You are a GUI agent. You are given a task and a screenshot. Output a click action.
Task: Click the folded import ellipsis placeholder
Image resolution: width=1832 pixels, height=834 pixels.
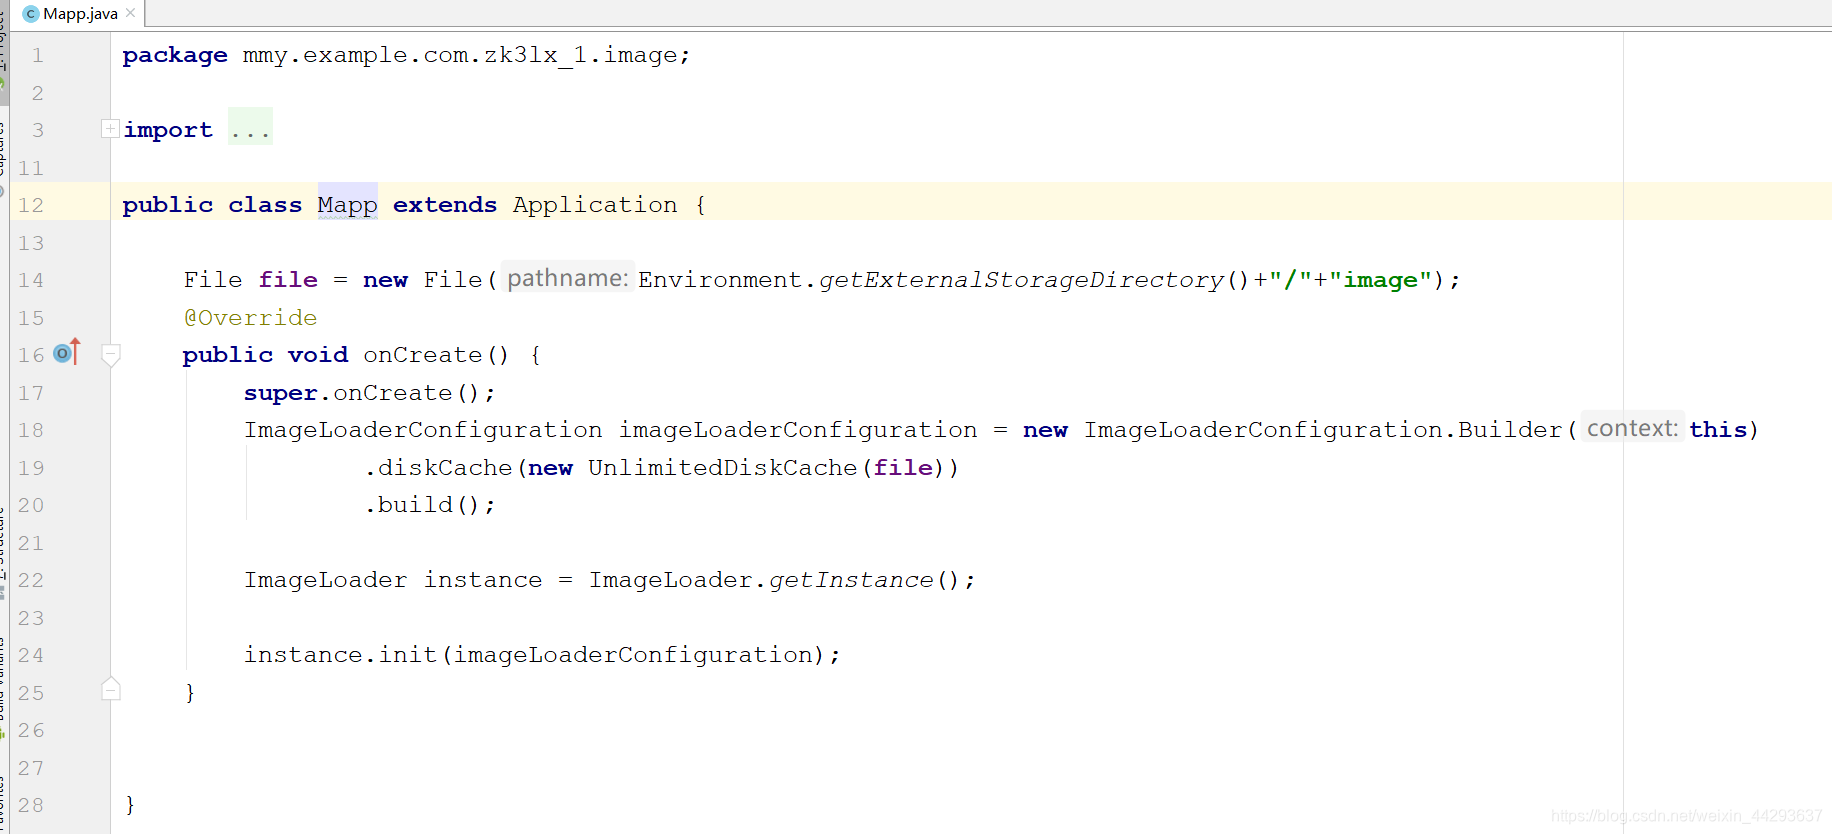click(x=250, y=129)
